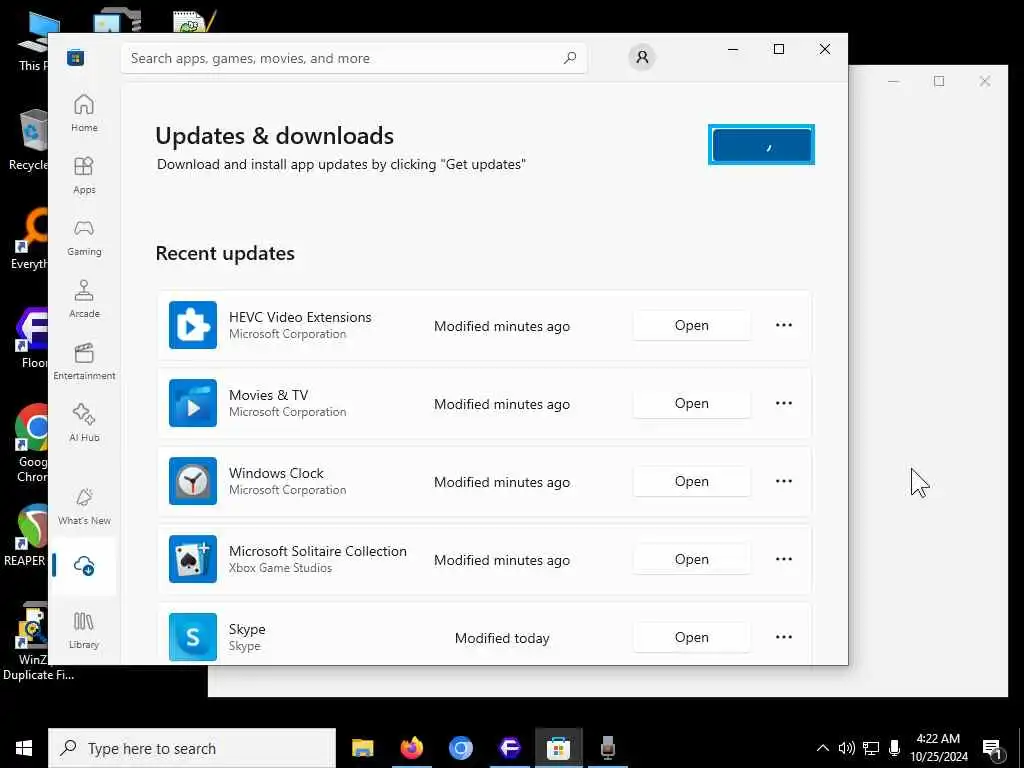
Task: Open the Apps section in sidebar
Action: point(84,175)
